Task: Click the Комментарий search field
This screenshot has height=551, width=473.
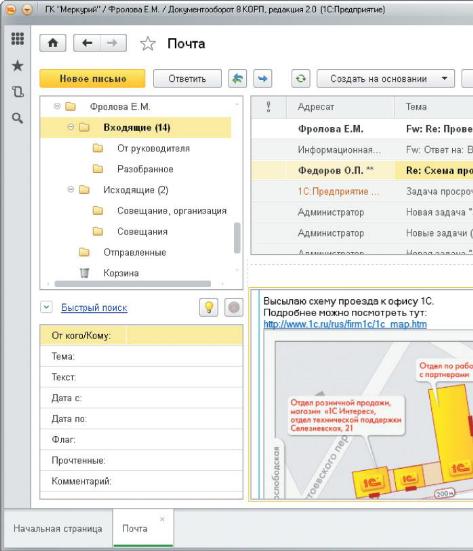Action: click(142, 481)
